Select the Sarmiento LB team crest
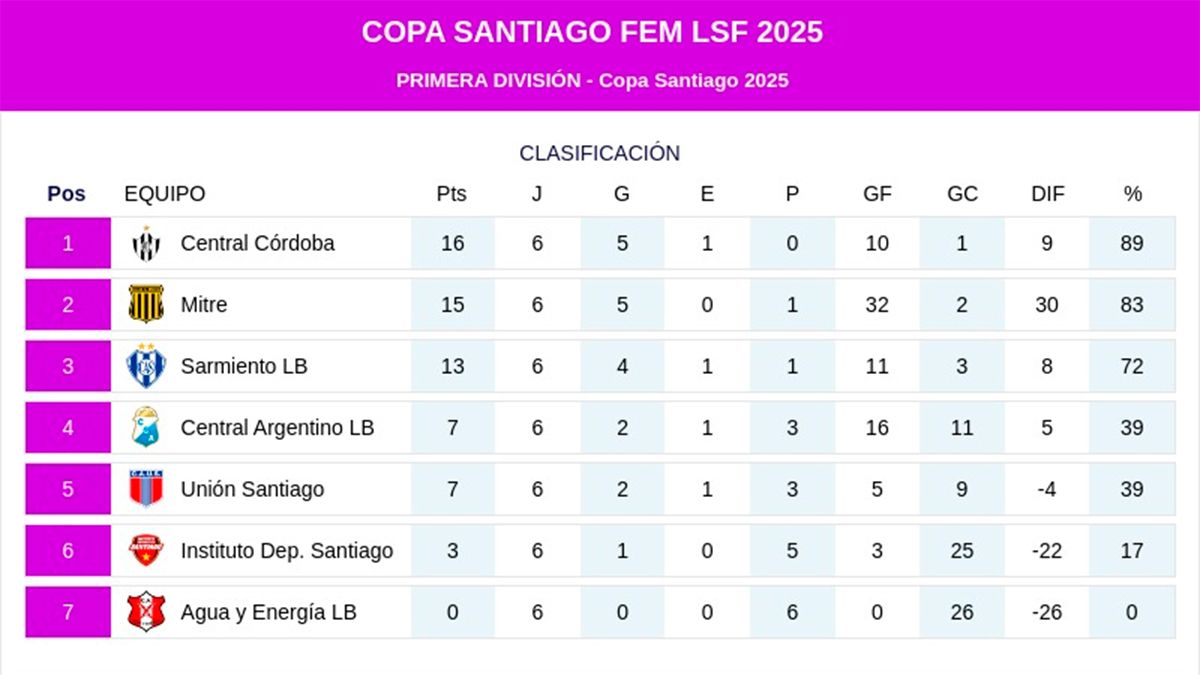 tap(146, 366)
